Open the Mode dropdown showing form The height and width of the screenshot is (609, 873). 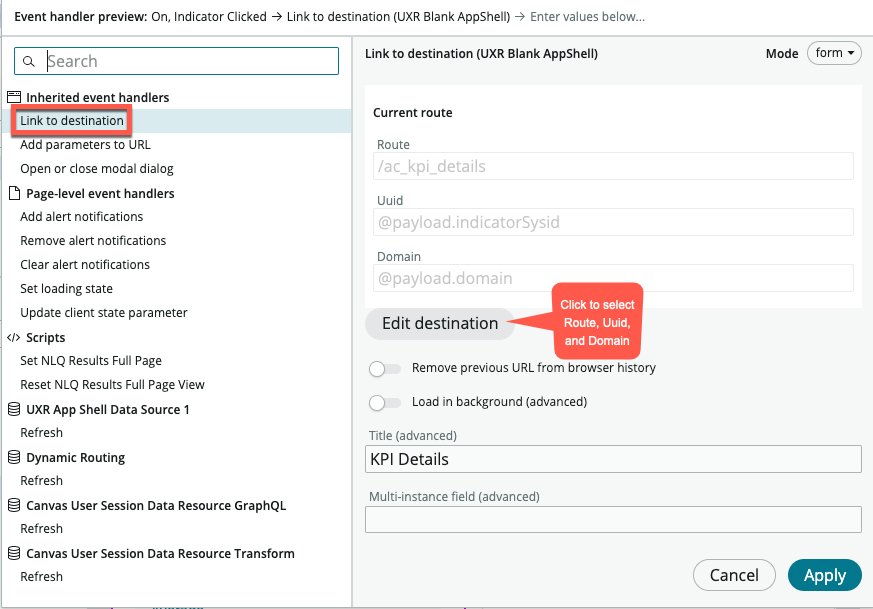[834, 53]
